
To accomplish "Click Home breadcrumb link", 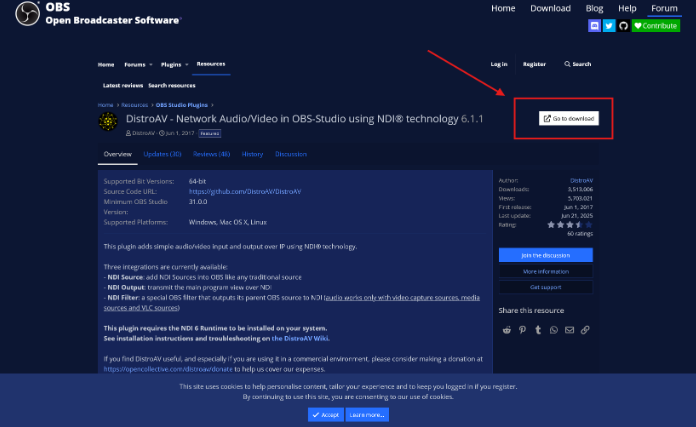I will point(106,105).
